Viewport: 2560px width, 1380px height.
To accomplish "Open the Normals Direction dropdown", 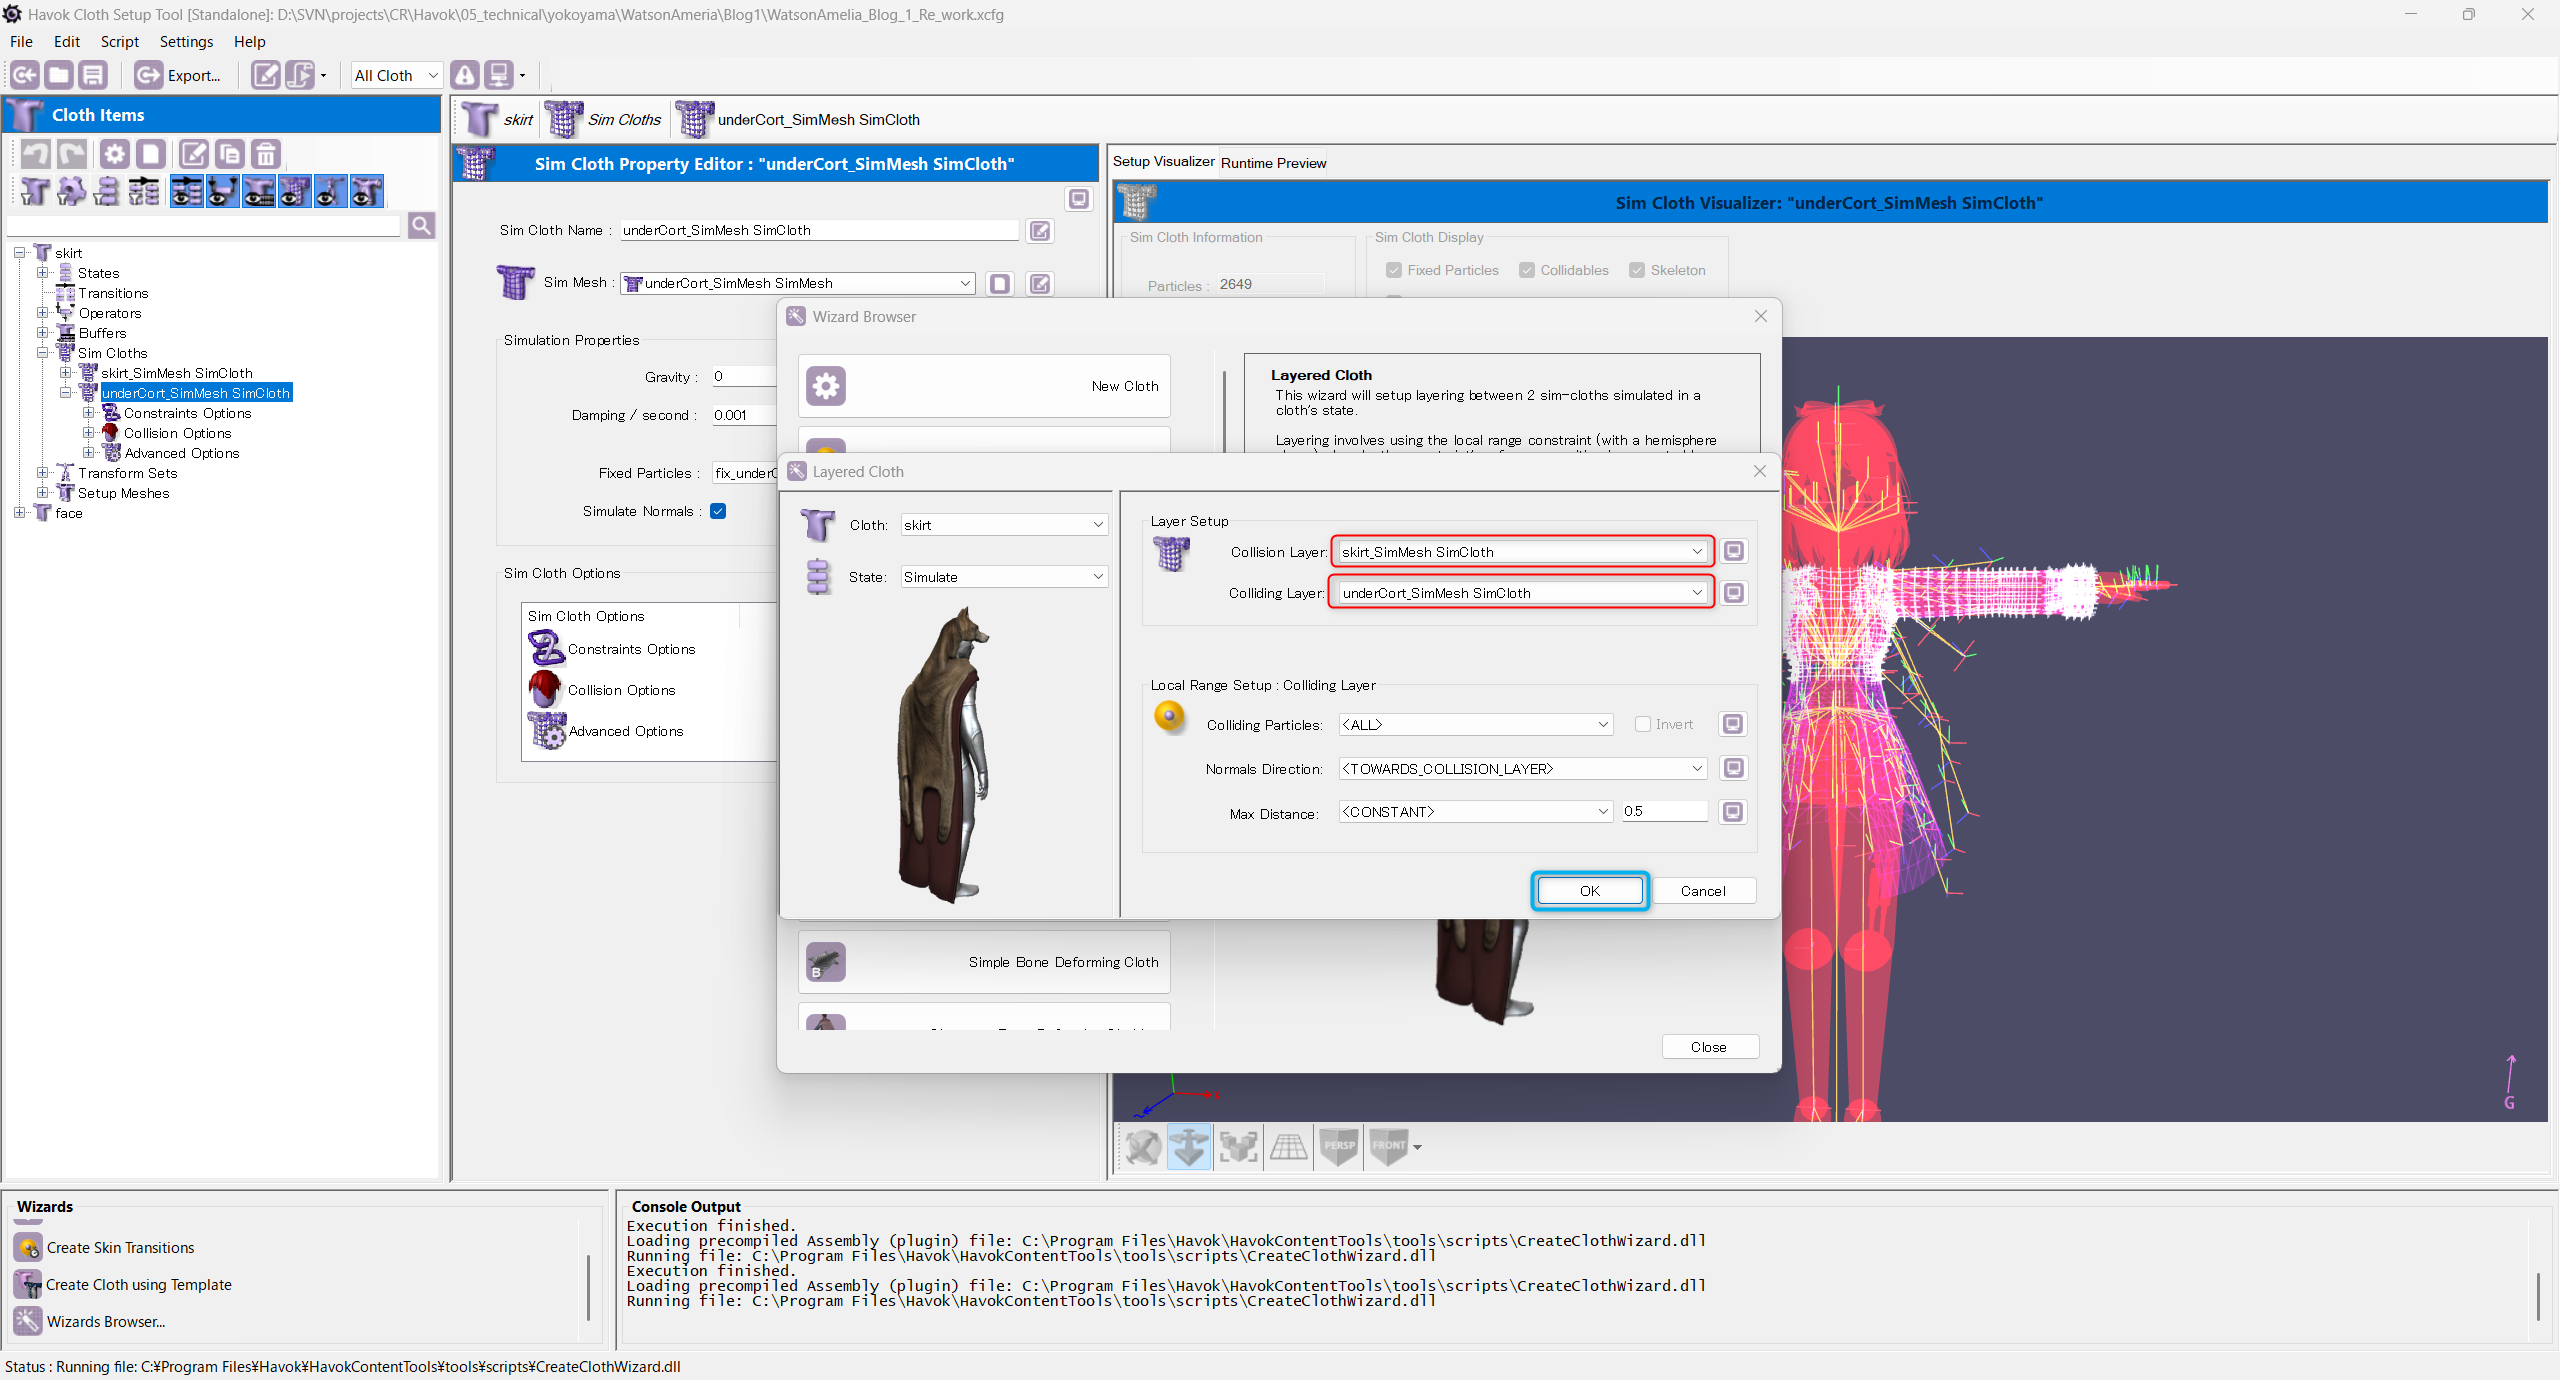I will tap(1522, 769).
